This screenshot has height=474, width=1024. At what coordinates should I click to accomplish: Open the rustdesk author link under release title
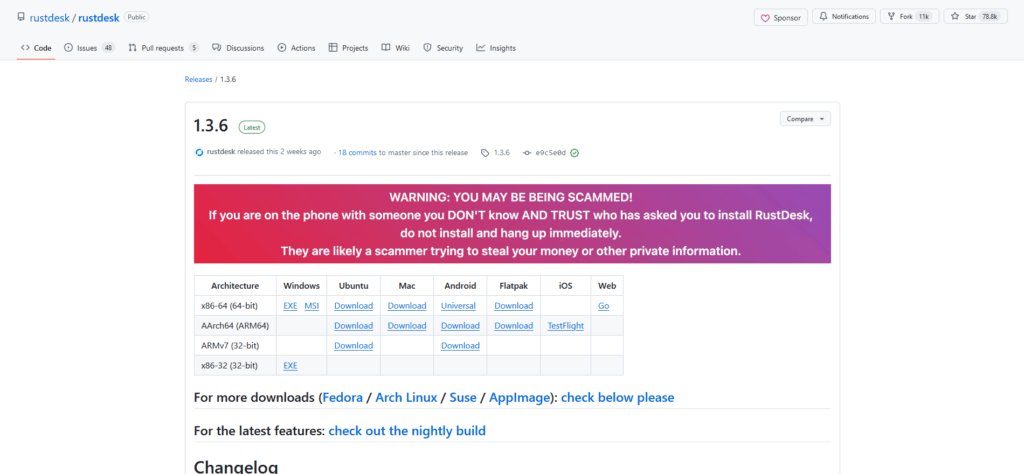[221, 152]
